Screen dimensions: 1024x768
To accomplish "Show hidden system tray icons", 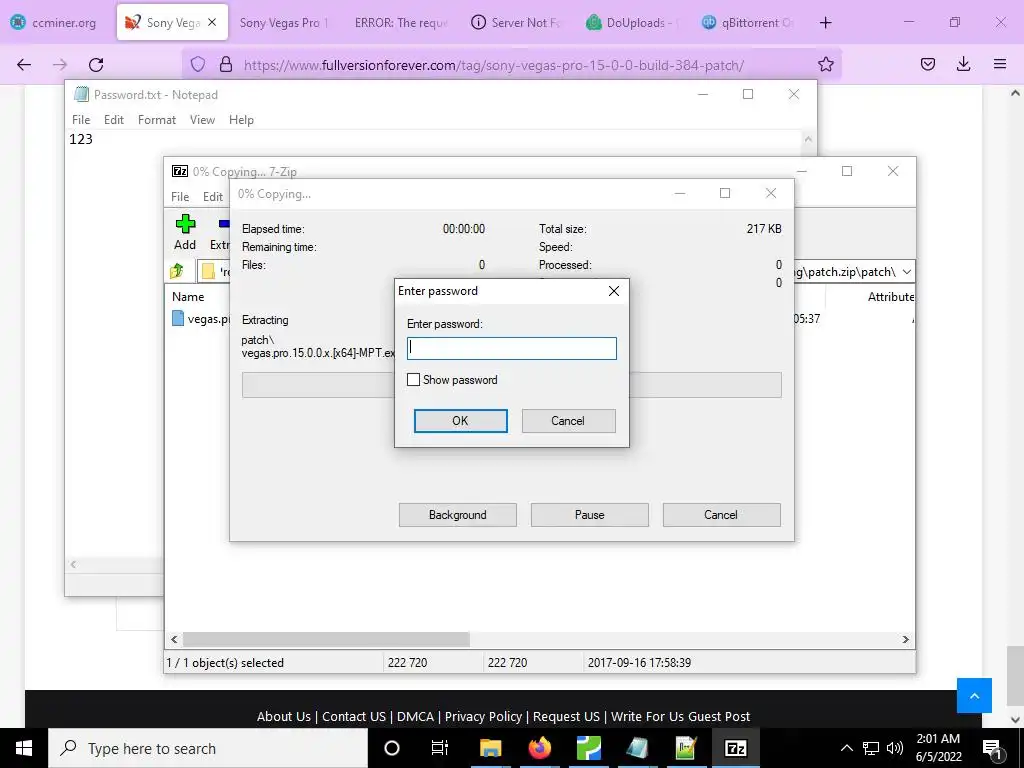I will [x=846, y=748].
